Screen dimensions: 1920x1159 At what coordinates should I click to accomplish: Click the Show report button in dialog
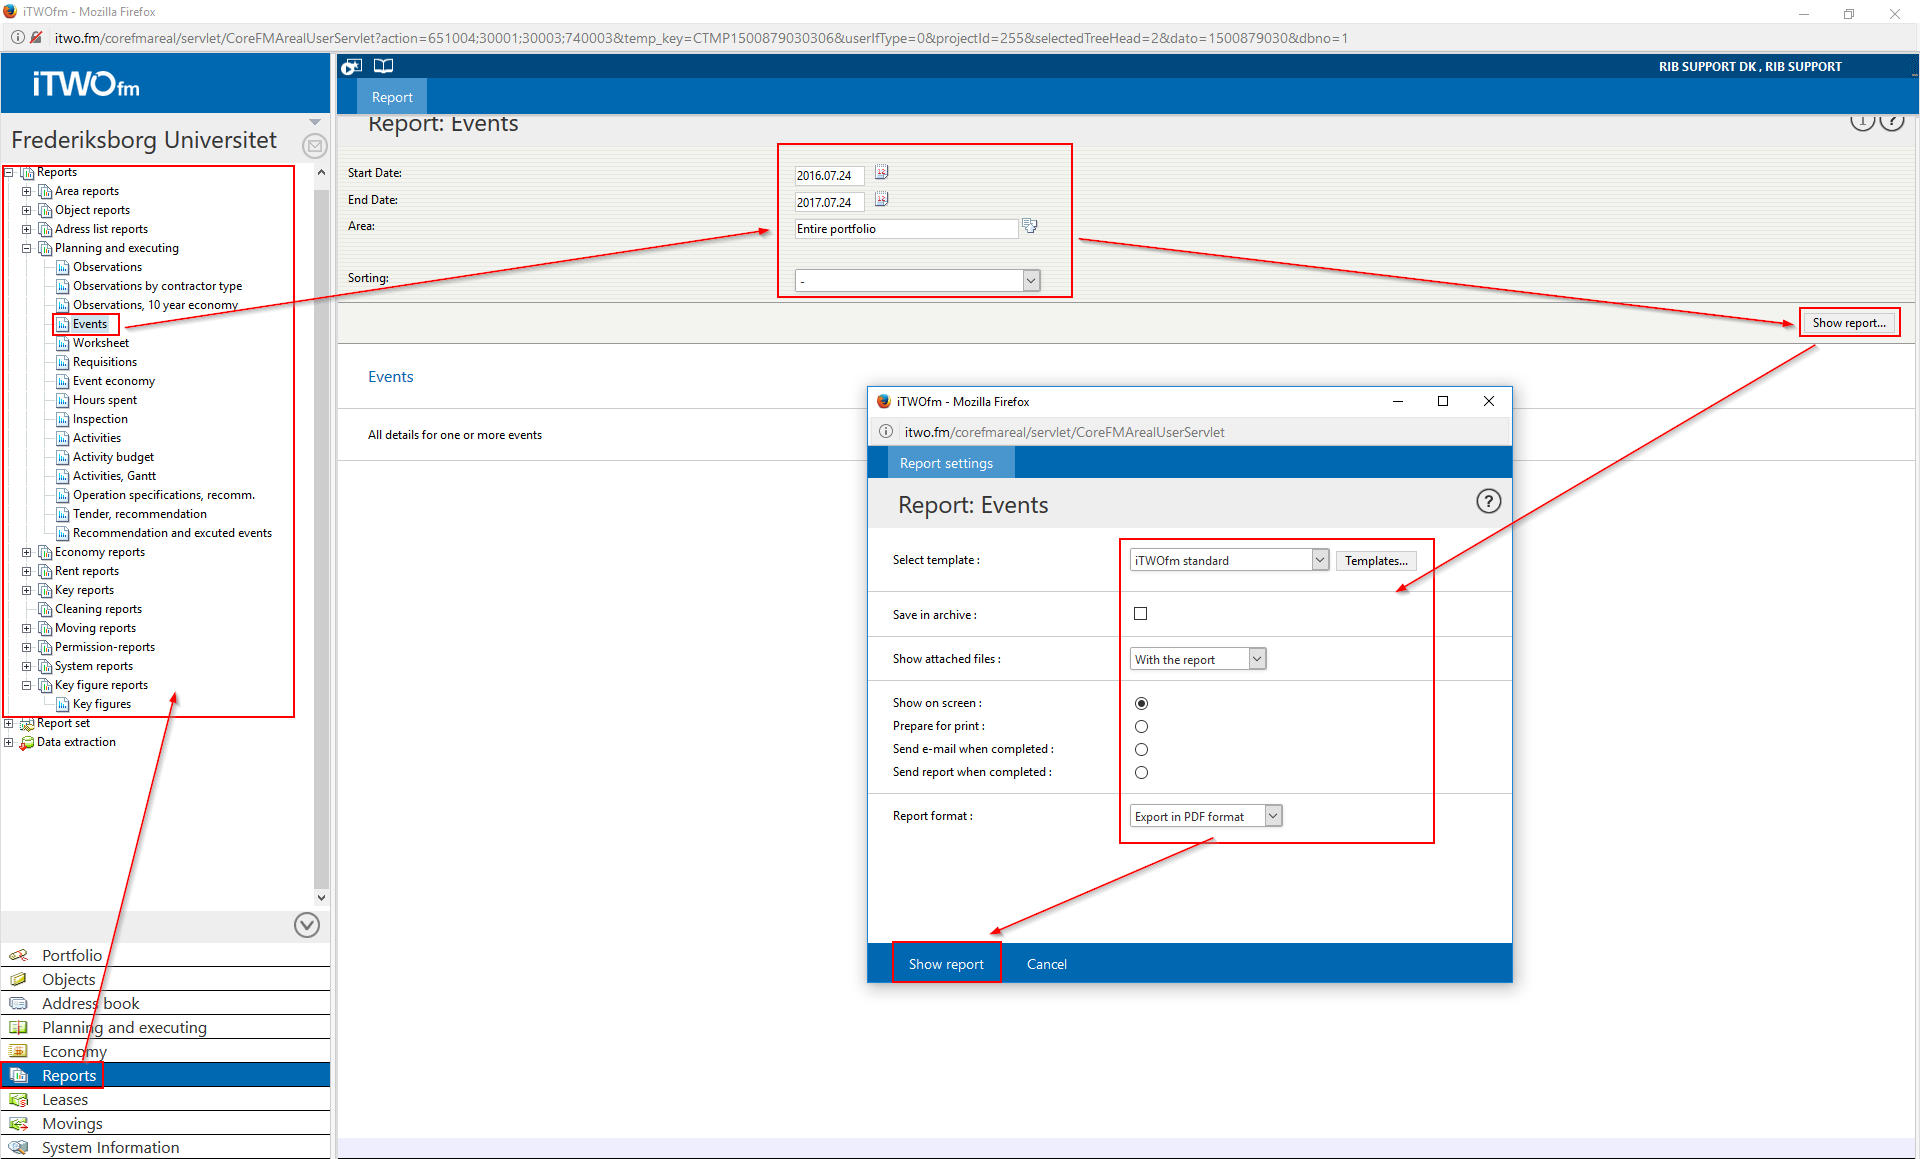click(x=945, y=964)
